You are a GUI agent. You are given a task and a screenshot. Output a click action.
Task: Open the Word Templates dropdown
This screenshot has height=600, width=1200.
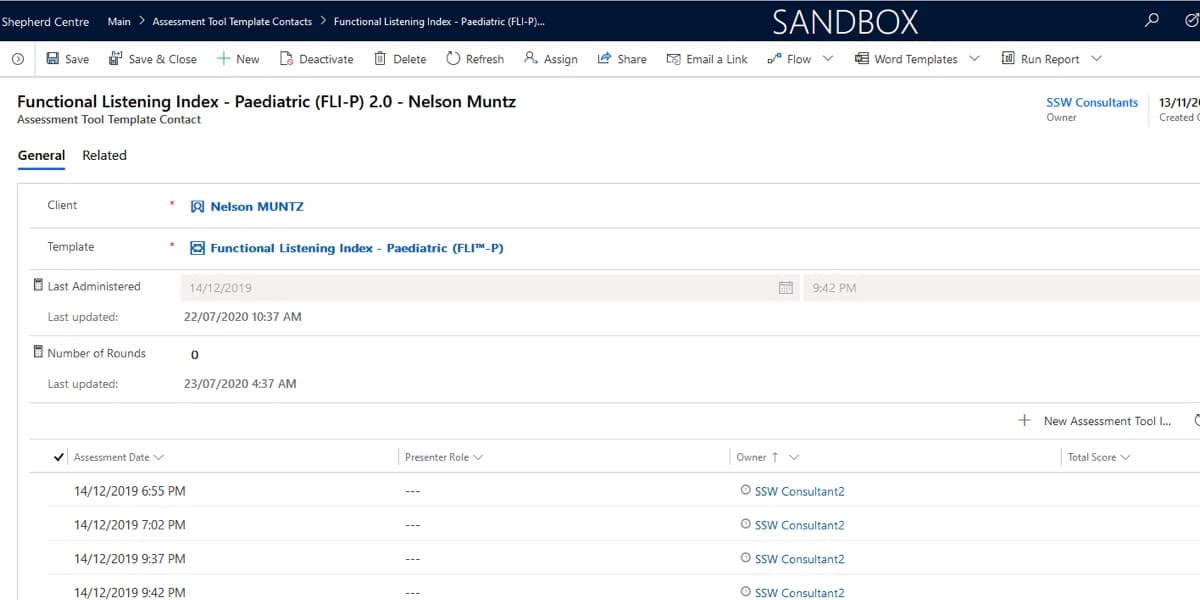pos(975,59)
